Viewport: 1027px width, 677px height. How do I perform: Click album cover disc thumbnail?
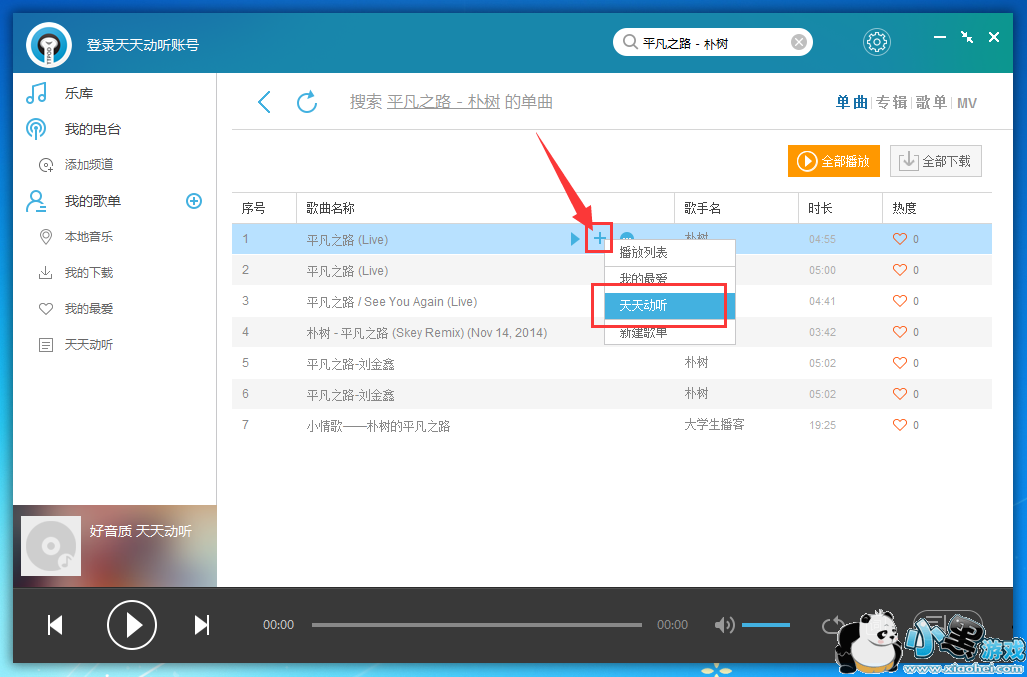[x=51, y=546]
